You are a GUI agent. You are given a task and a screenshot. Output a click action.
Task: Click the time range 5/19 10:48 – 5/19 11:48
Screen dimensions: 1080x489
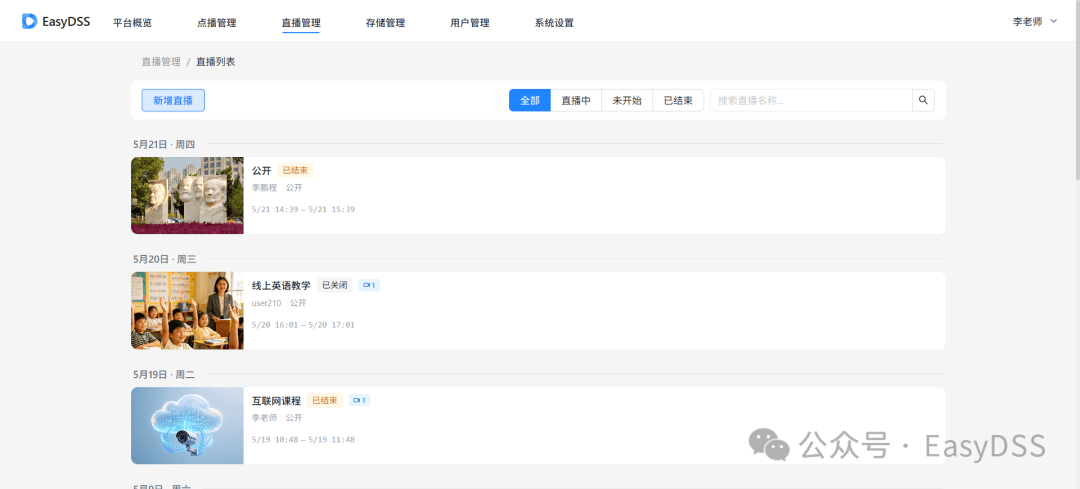point(303,439)
